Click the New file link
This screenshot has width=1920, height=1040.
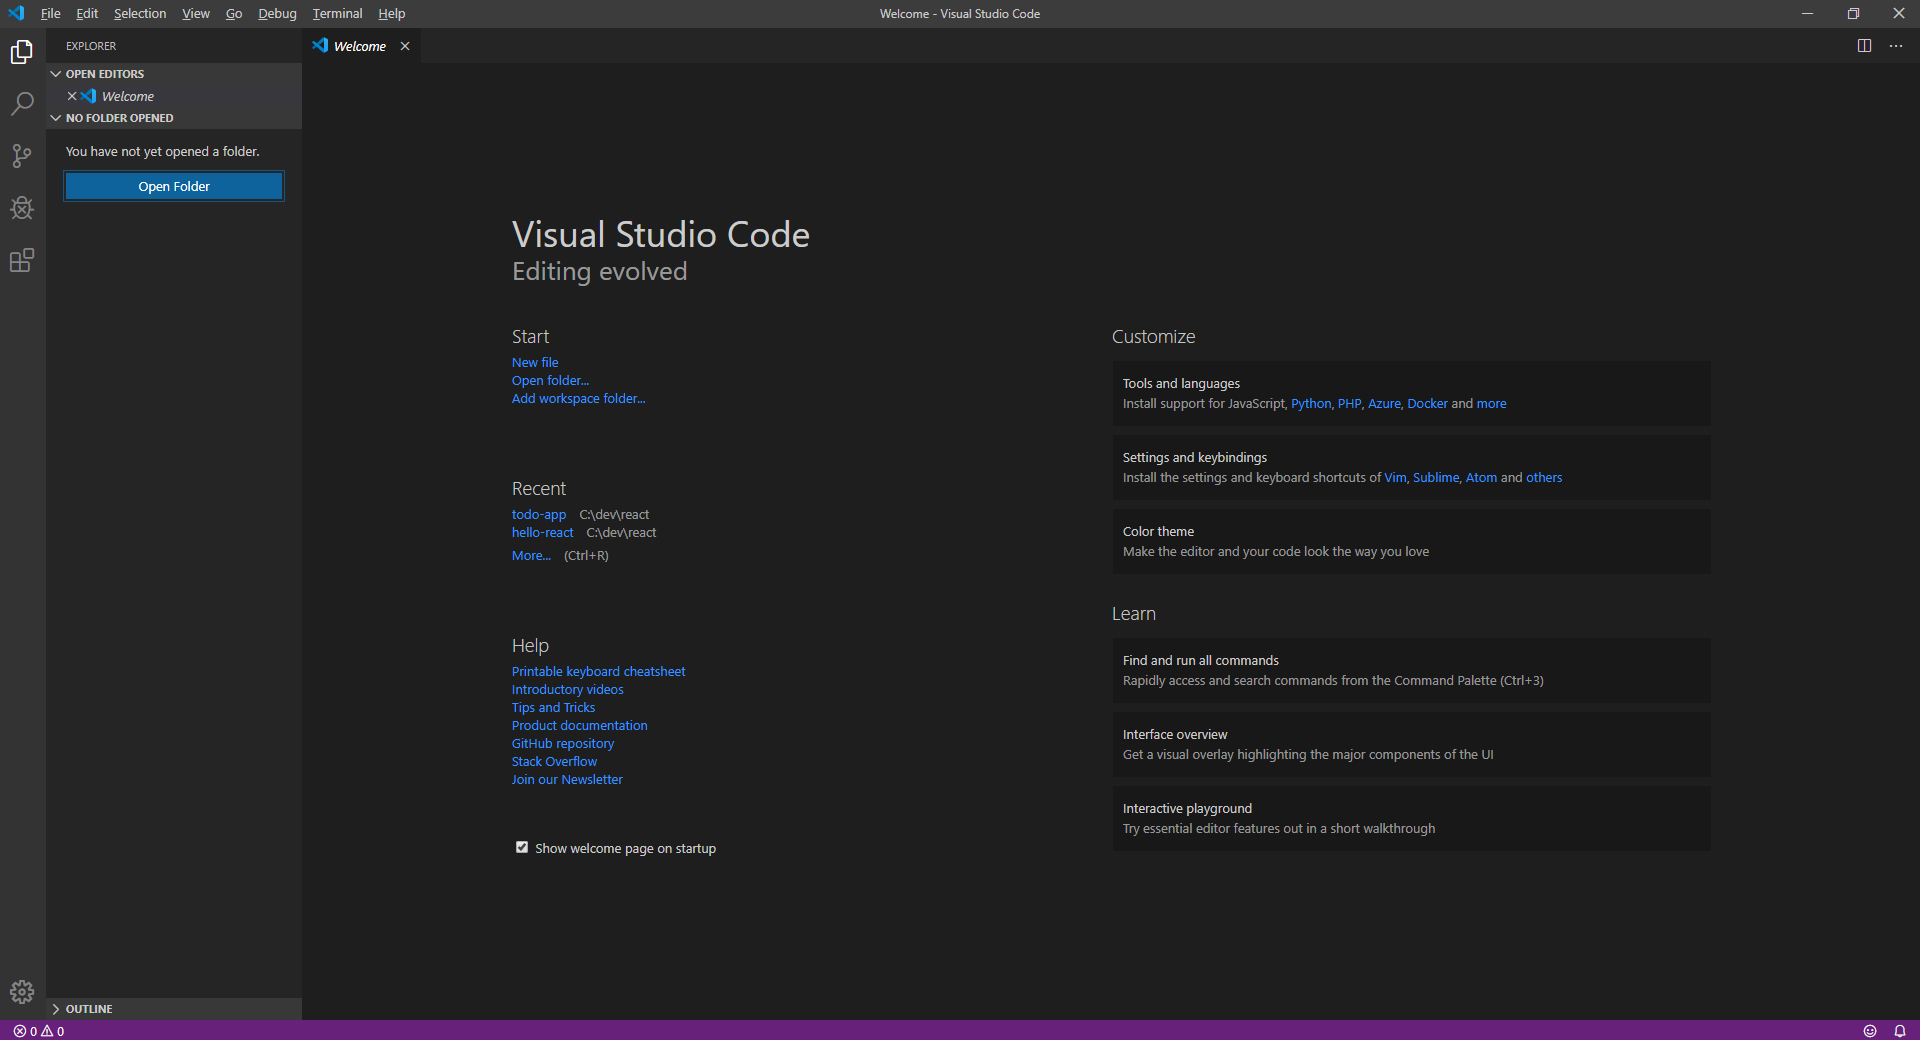tap(535, 362)
